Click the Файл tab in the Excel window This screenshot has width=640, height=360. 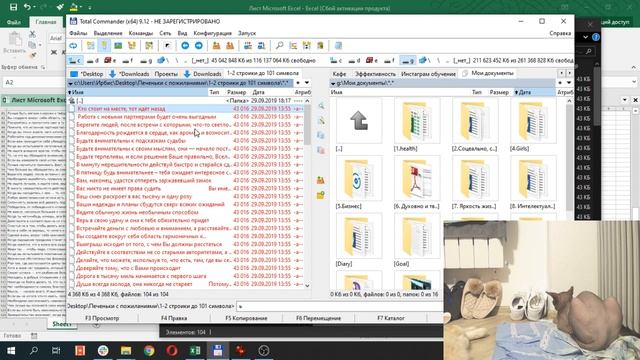click(13, 22)
